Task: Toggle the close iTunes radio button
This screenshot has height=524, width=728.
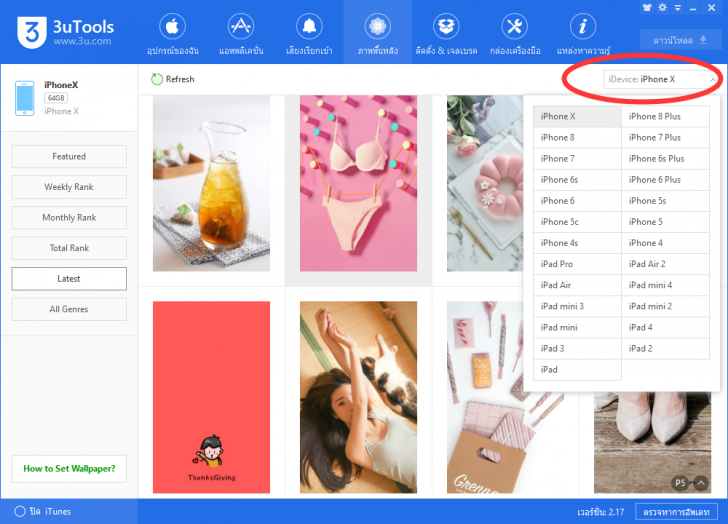Action: point(20,511)
